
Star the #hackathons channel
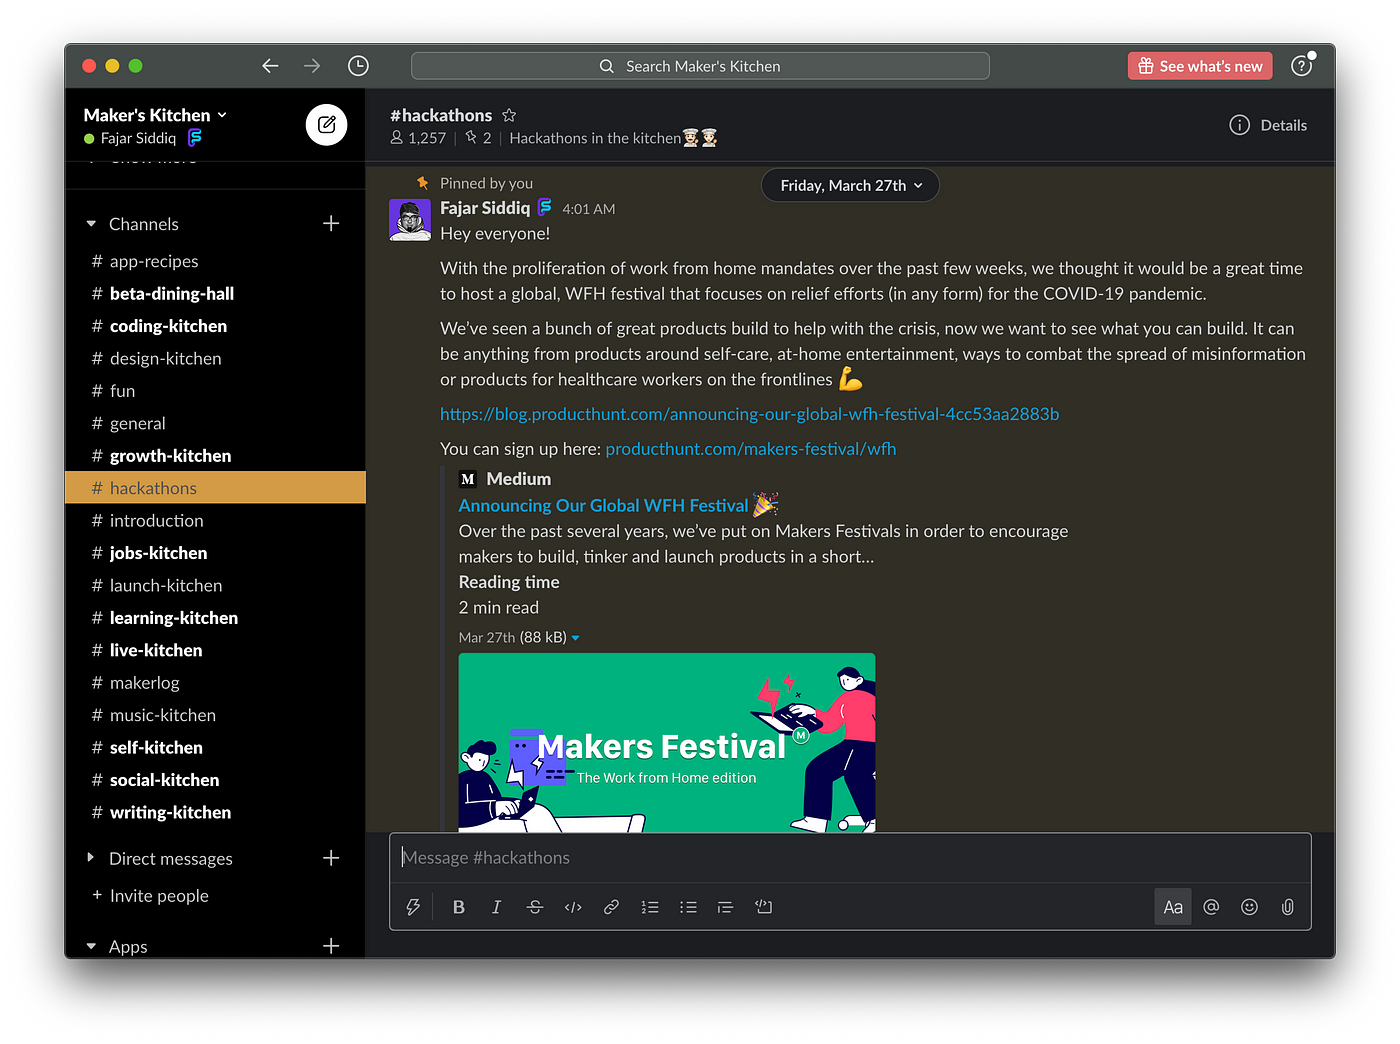tap(509, 115)
